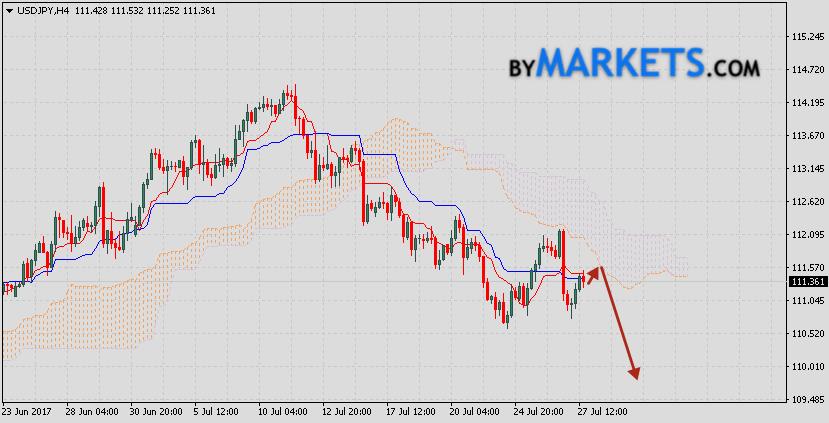Click the large red downward forecast arrowhead
This screenshot has width=829, height=423.
[x=633, y=371]
